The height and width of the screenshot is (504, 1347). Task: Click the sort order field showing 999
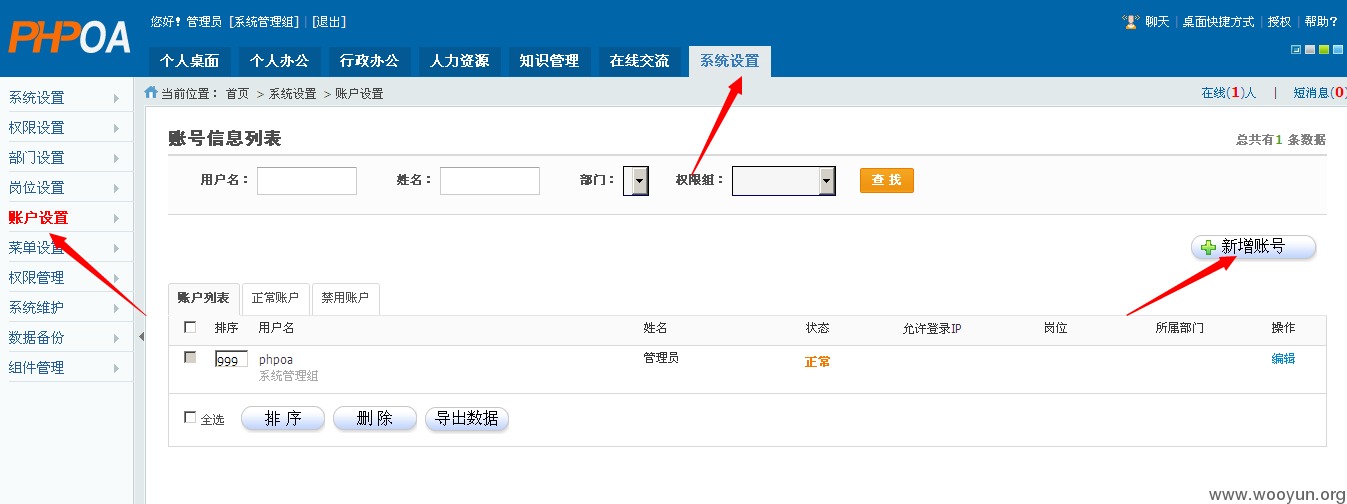(231, 359)
